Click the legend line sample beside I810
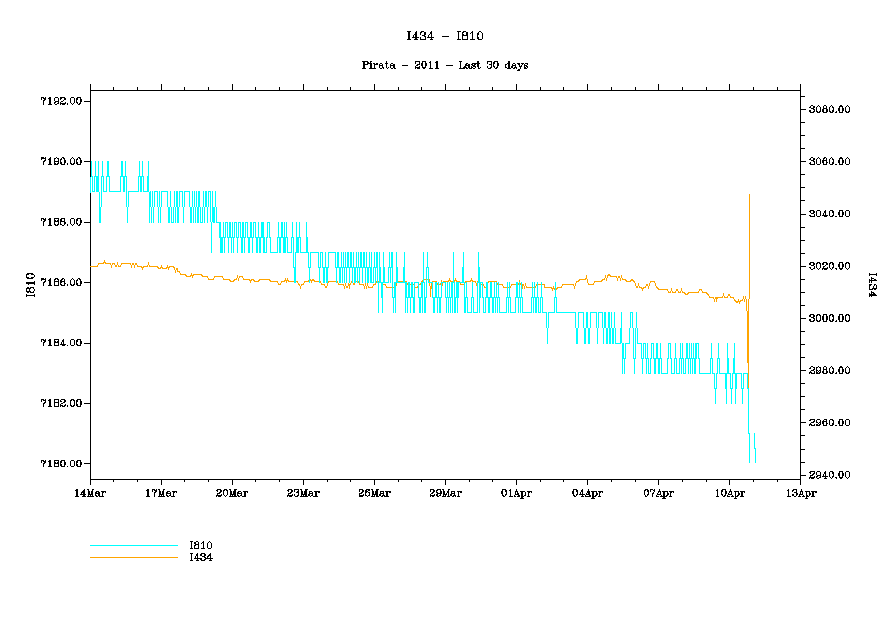The height and width of the screenshot is (630, 891). pos(133,545)
